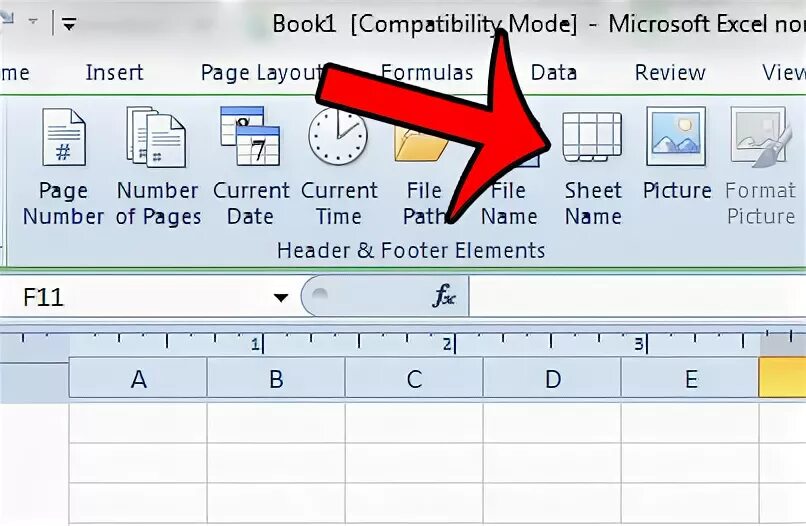Open the View ribbon tab

(783, 72)
